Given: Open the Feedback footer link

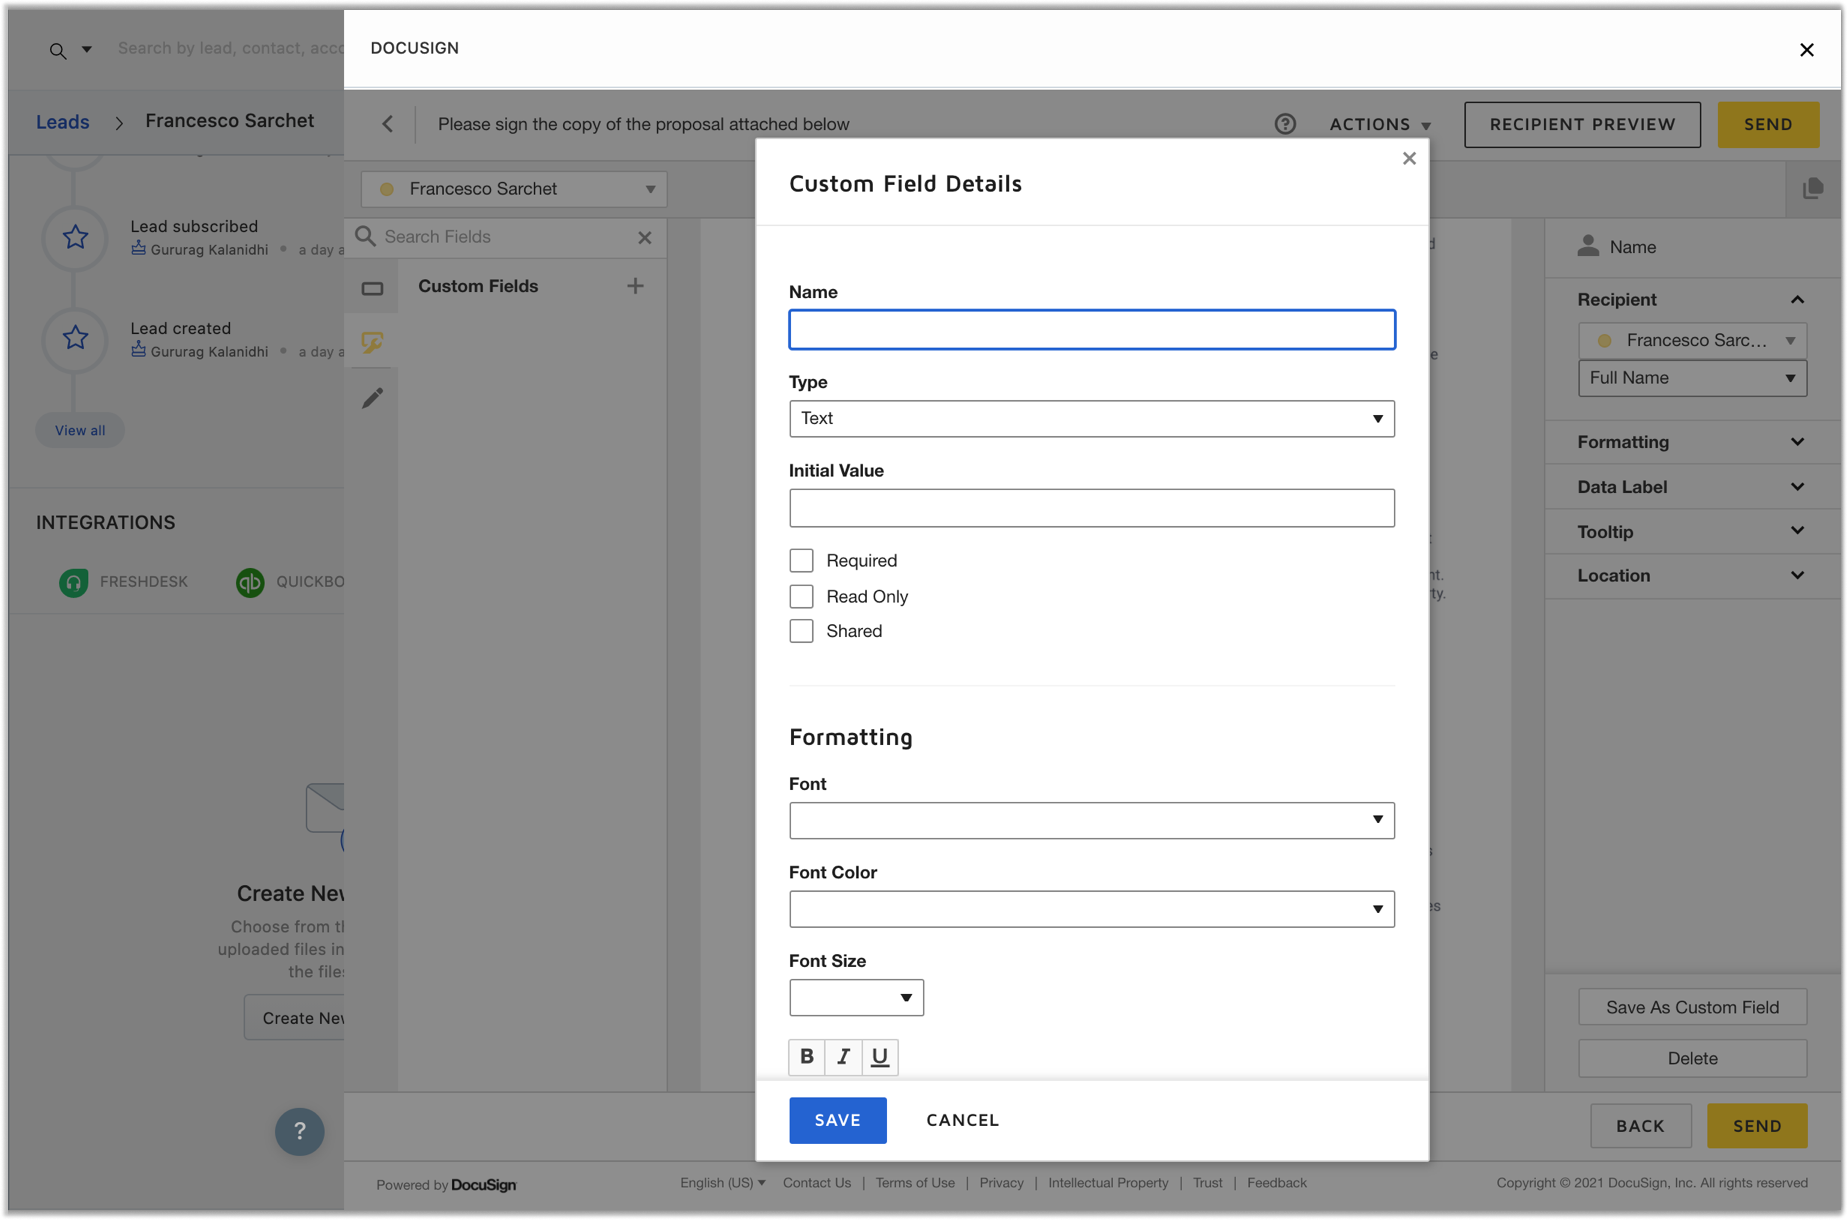Looking at the screenshot, I should [x=1276, y=1183].
